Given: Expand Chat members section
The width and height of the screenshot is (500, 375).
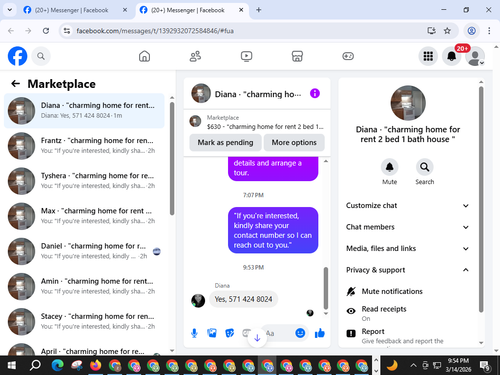Looking at the screenshot, I should coord(407,227).
